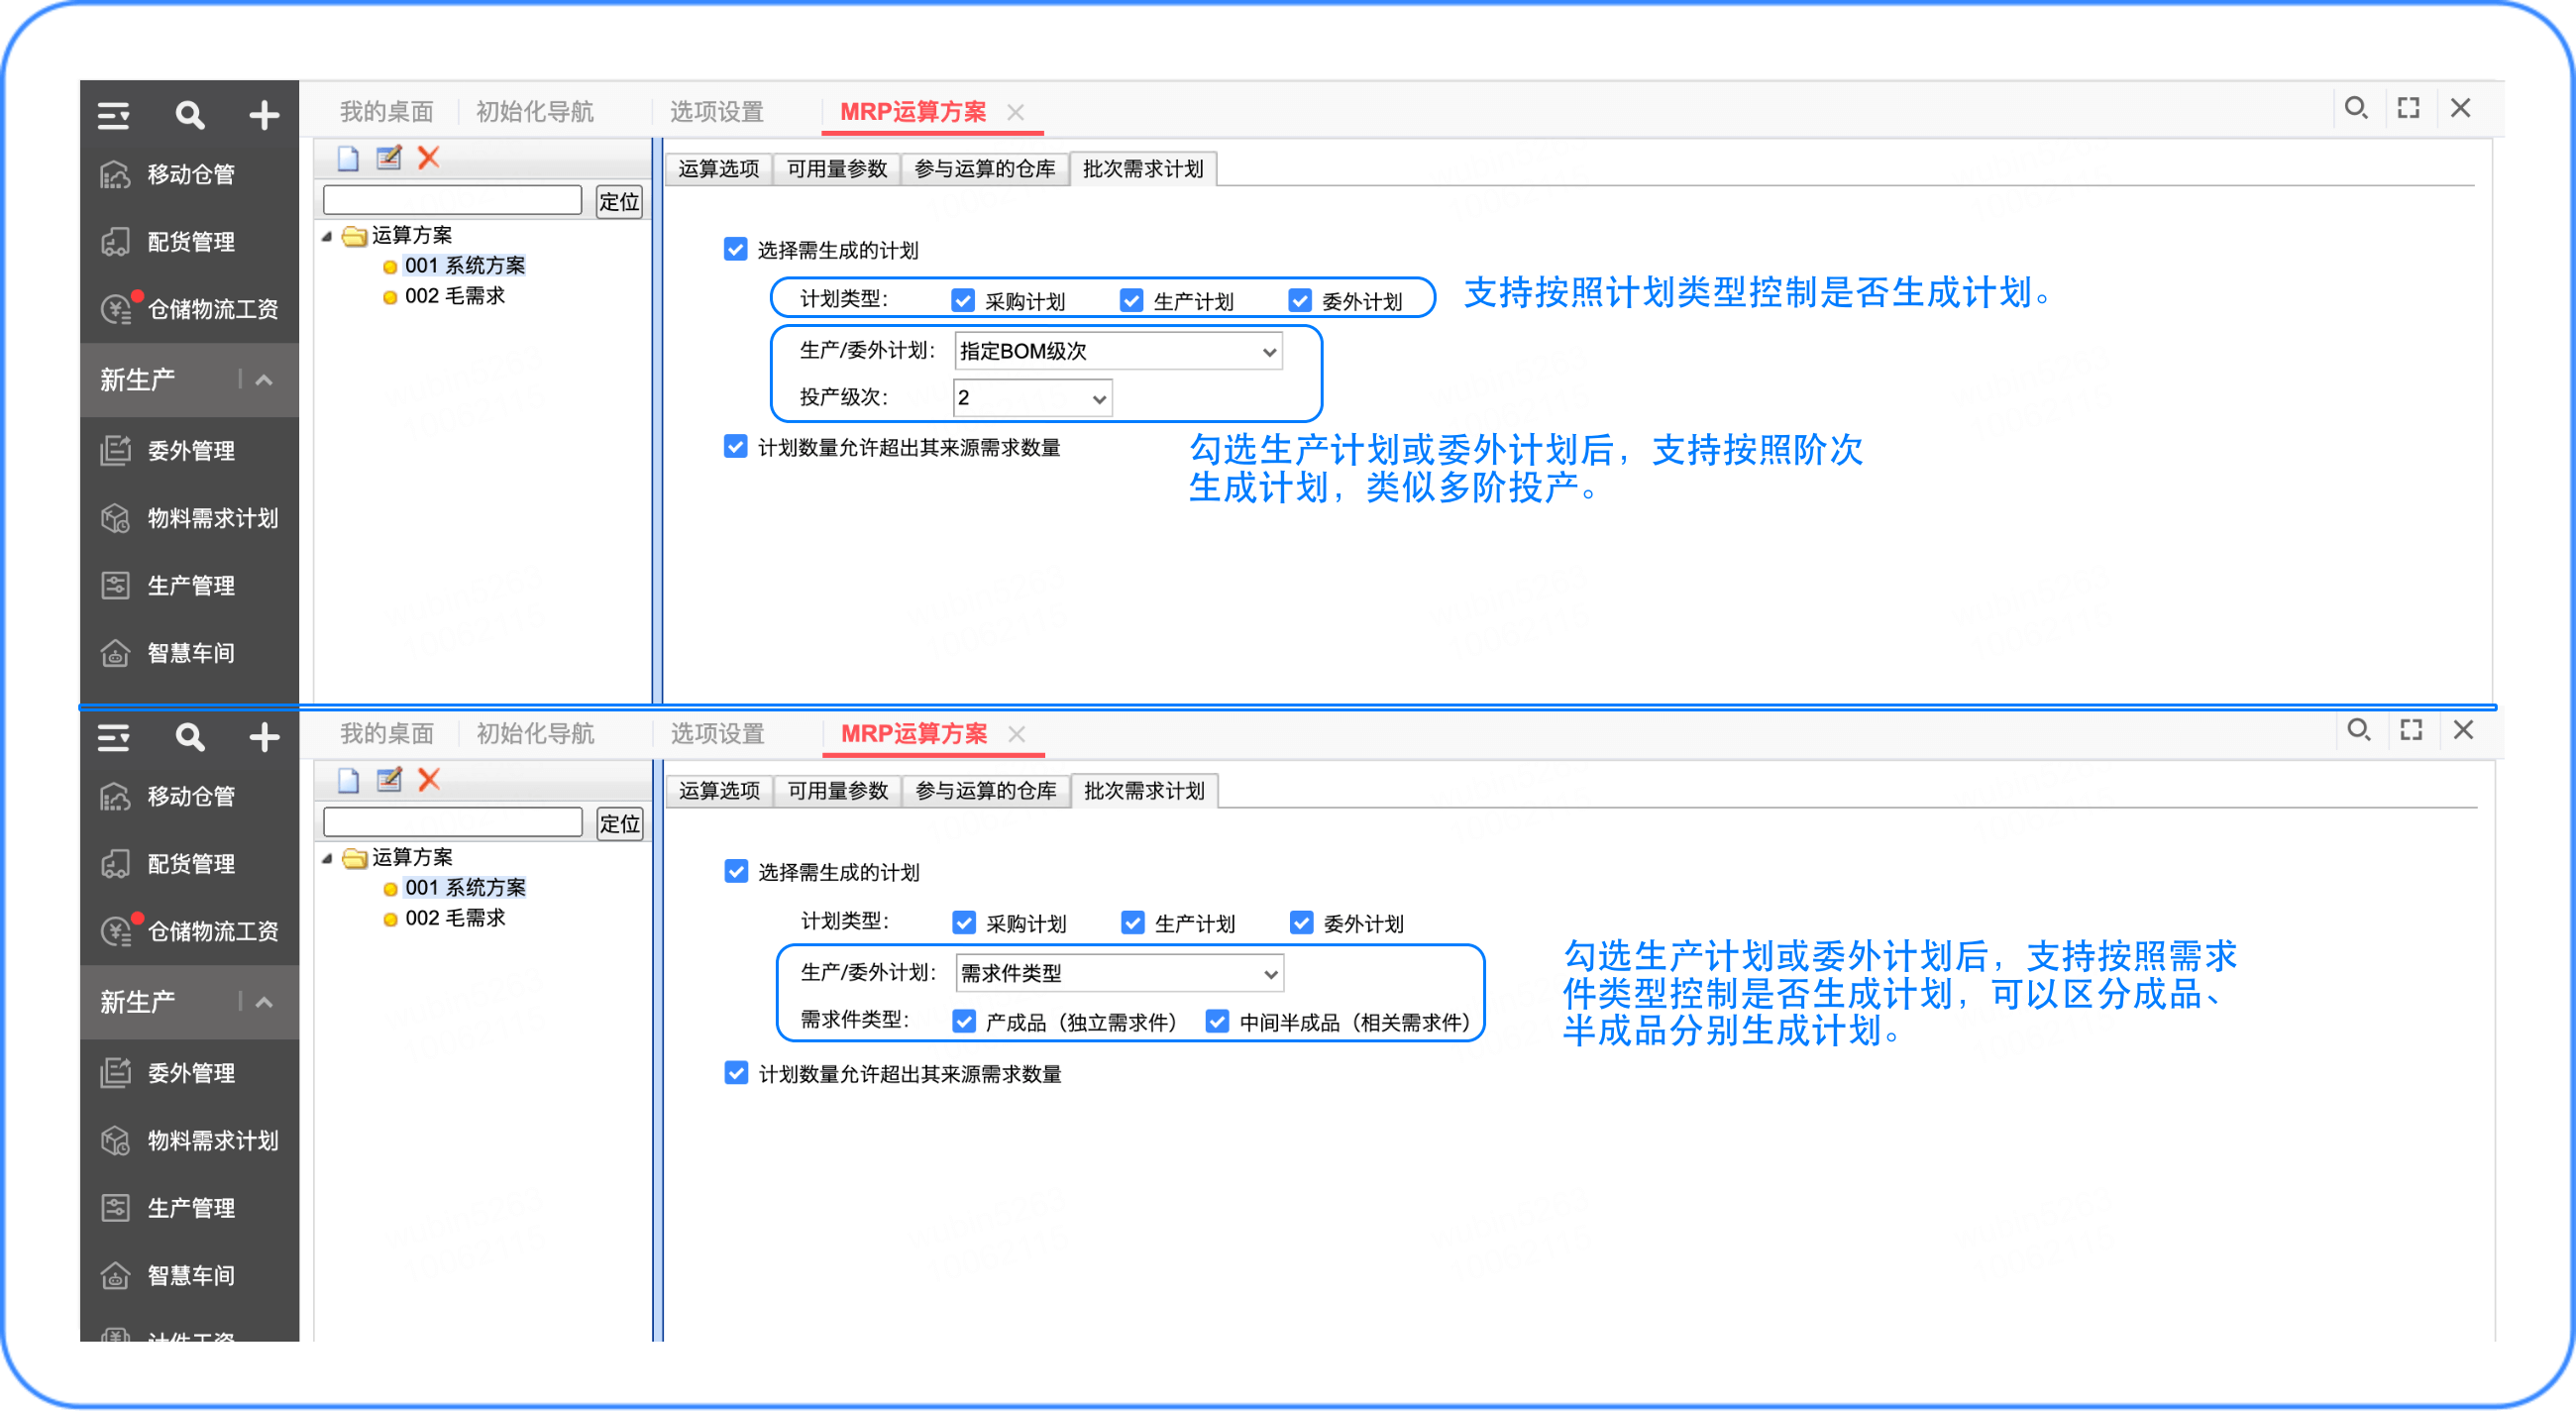
Task: Open 可用量参数 tab in lower window
Action: (x=838, y=791)
